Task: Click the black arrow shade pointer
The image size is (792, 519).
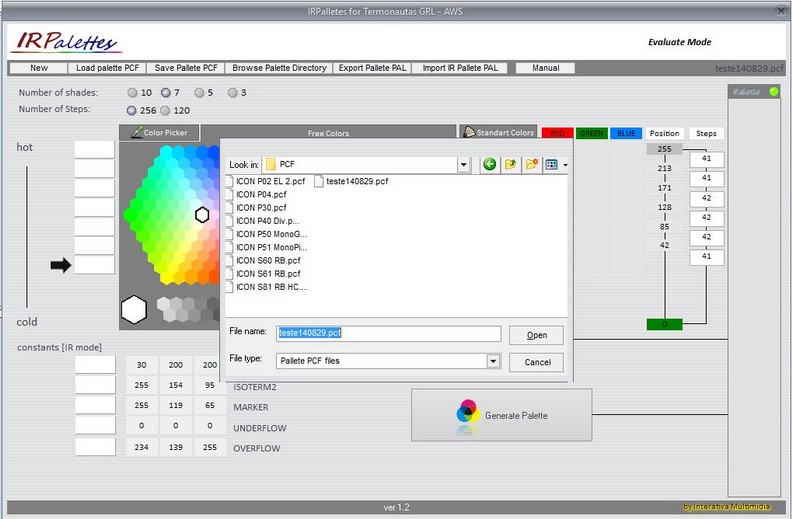Action: (x=61, y=265)
